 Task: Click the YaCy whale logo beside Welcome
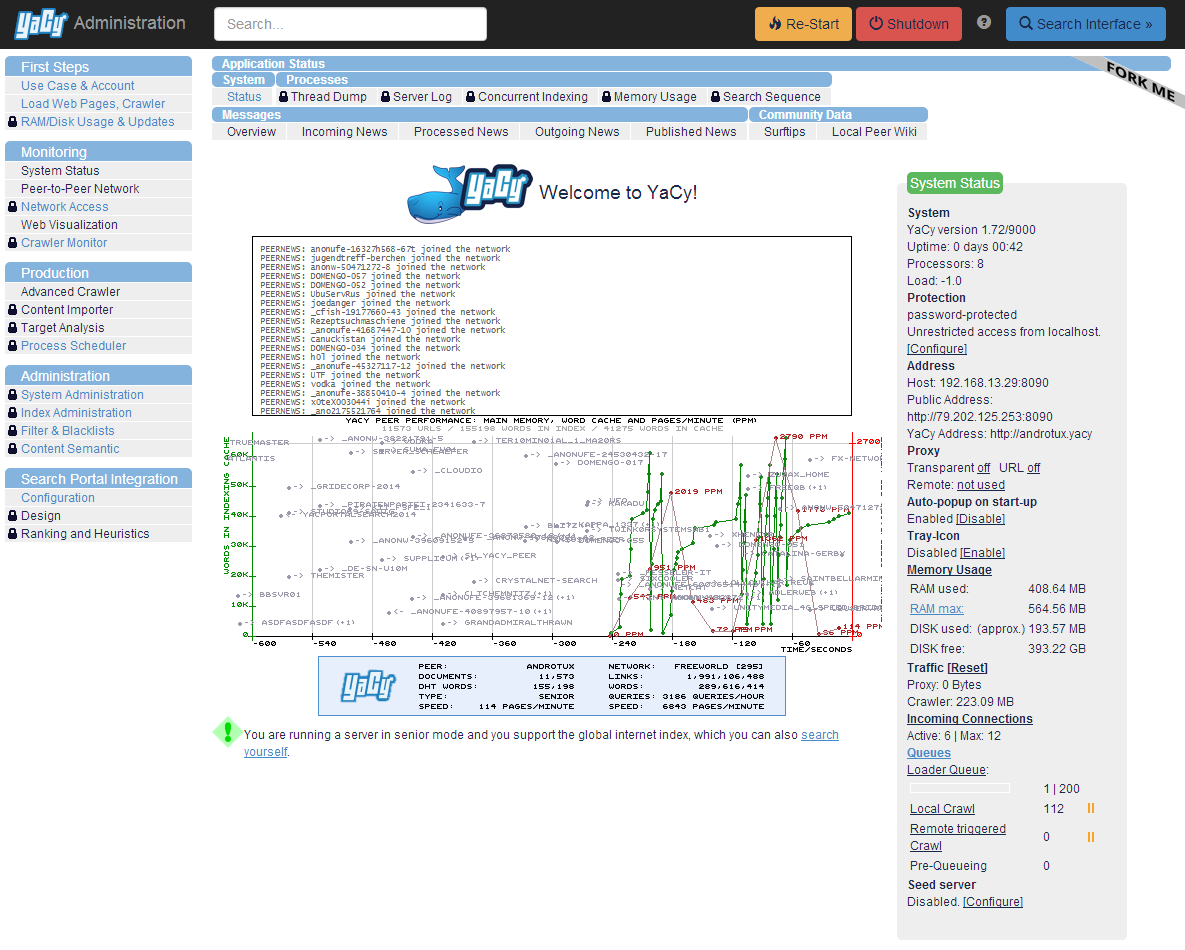click(x=469, y=193)
